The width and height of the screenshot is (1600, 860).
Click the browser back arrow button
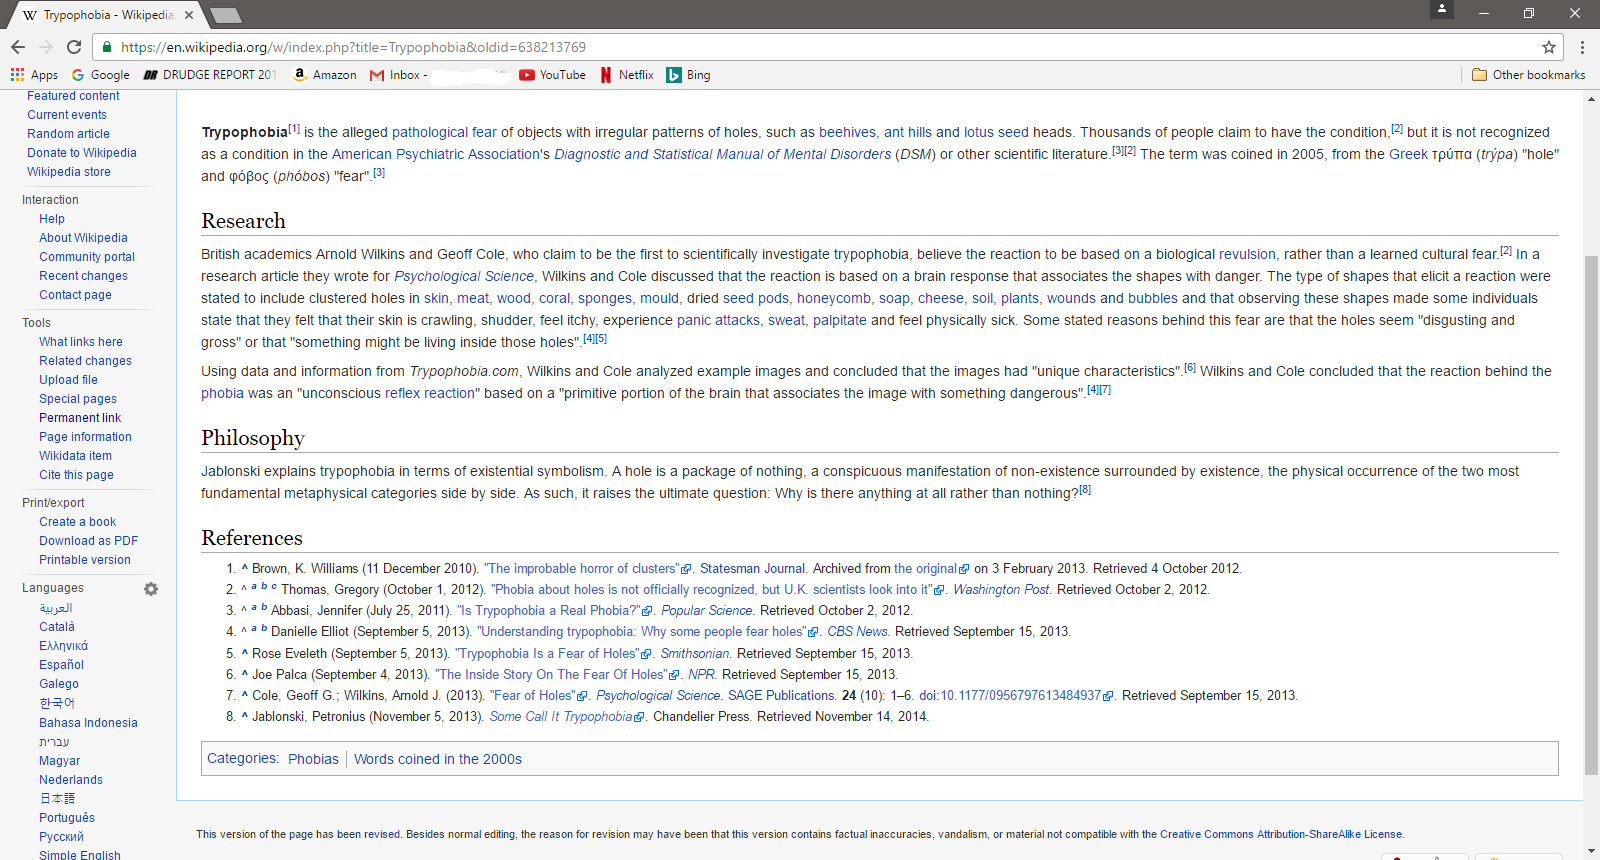18,47
